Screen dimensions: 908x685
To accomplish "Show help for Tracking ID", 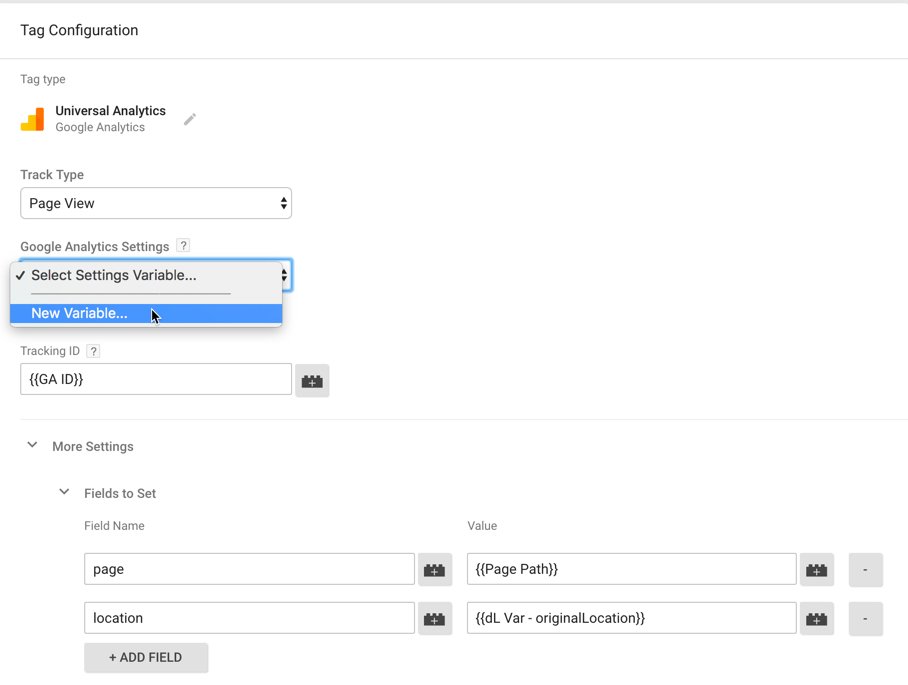I will coord(93,350).
